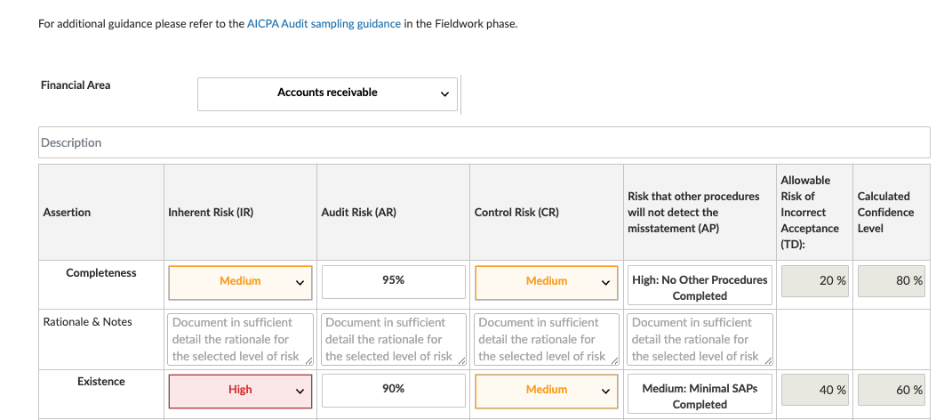Viewport: 936px width, 420px height.
Task: Click Existence Allowable Risk value 40 %
Action: point(815,390)
